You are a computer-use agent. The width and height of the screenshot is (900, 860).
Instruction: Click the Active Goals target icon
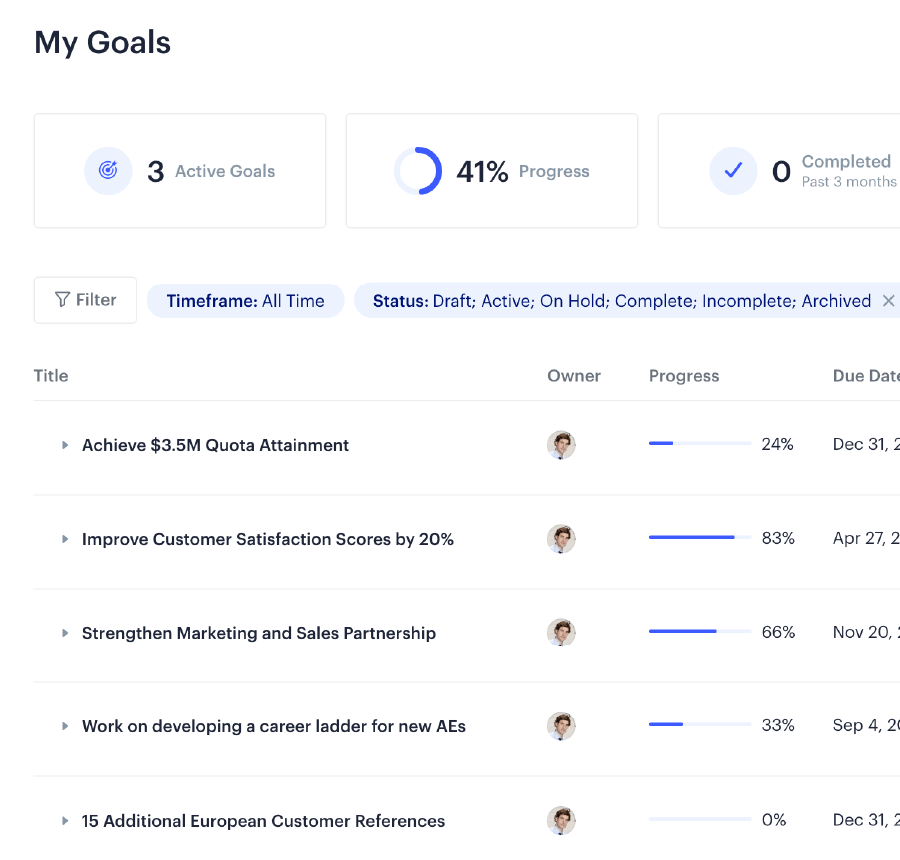click(x=108, y=171)
